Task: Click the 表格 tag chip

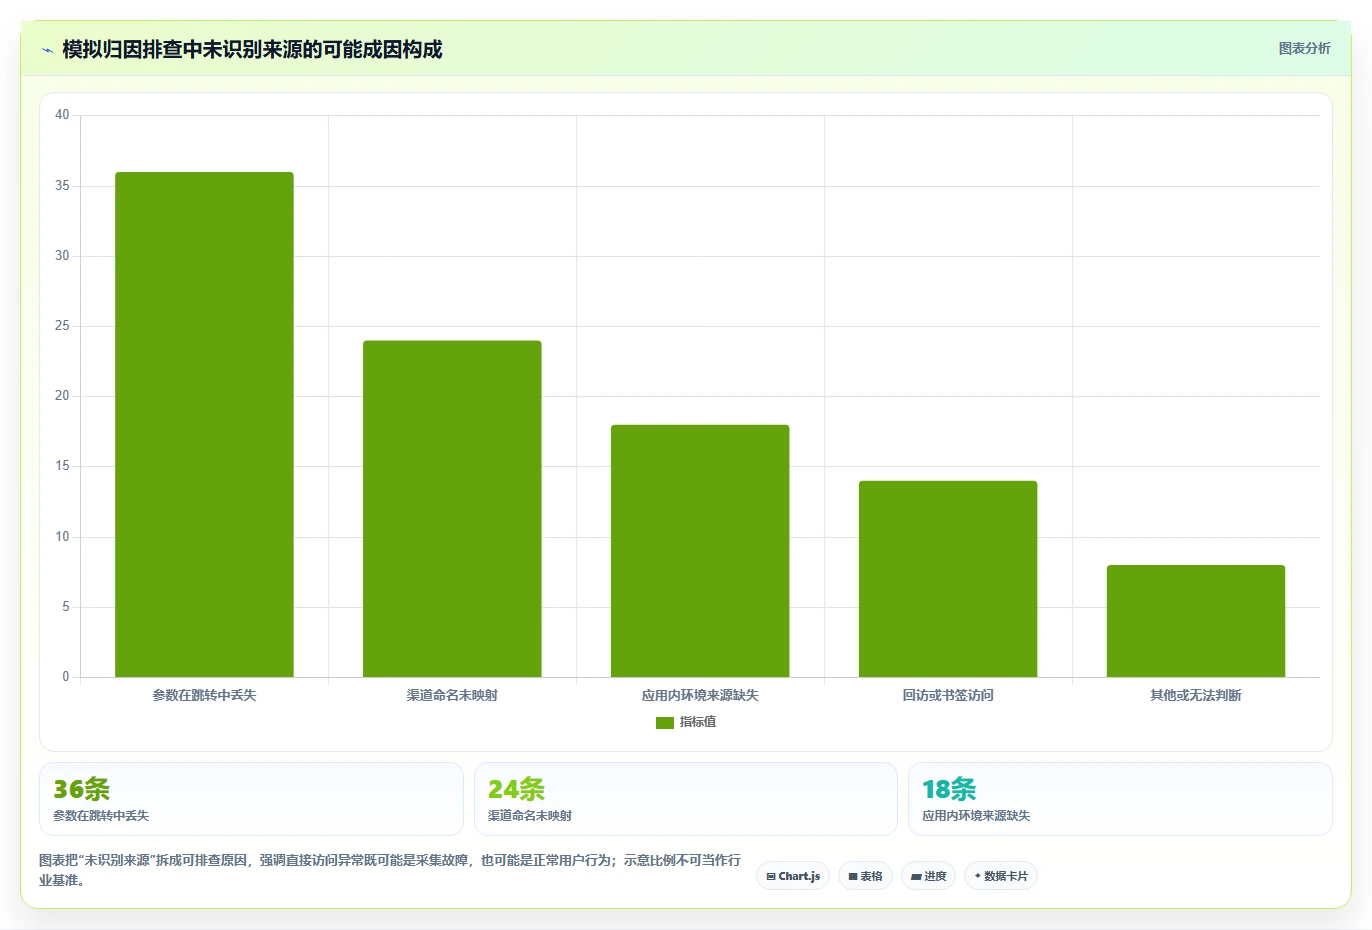Action: (x=865, y=876)
